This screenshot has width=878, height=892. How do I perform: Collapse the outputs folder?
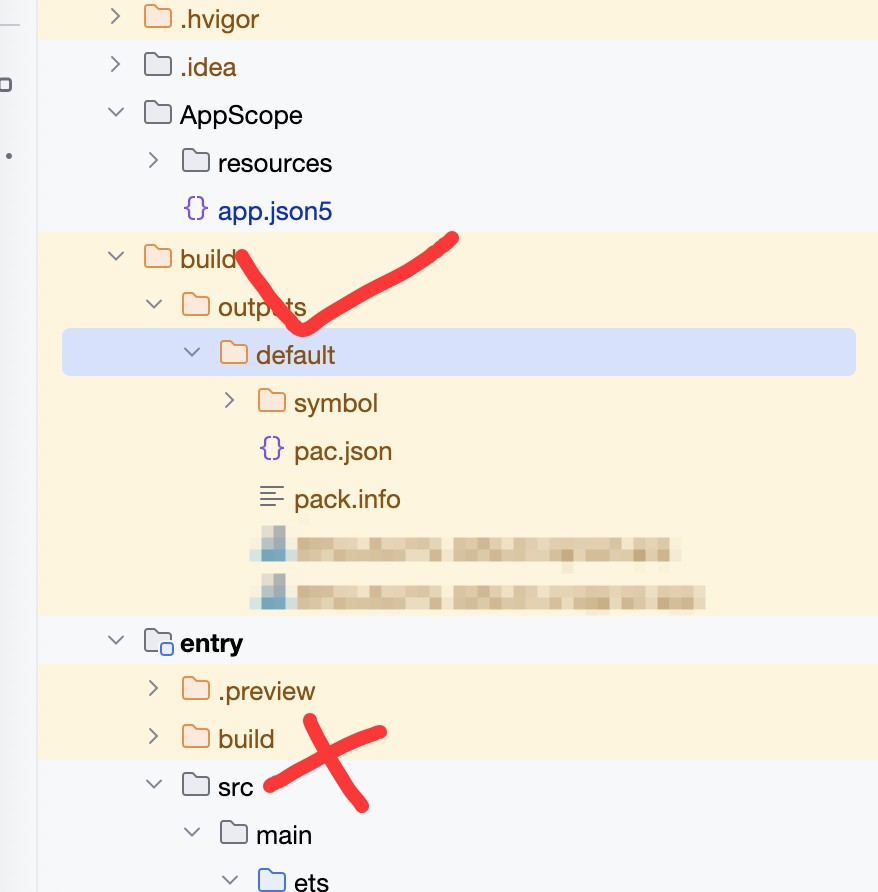tap(153, 305)
